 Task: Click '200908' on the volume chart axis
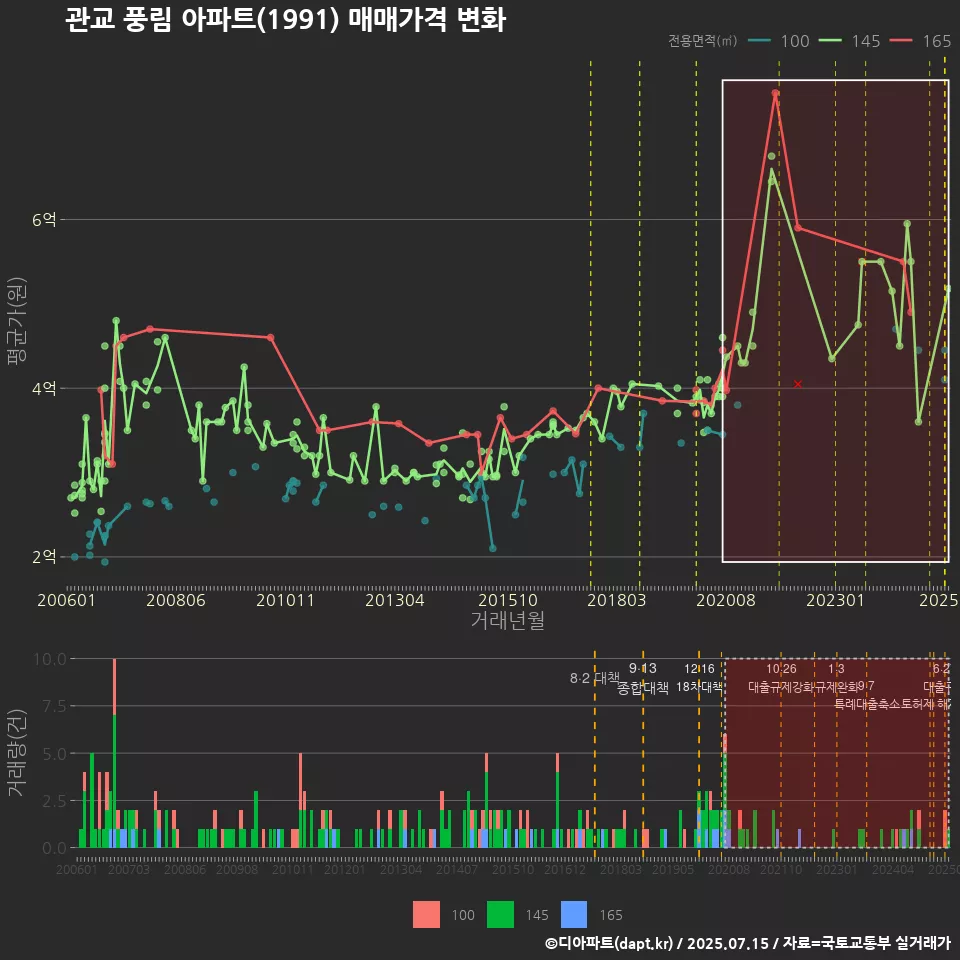237,869
